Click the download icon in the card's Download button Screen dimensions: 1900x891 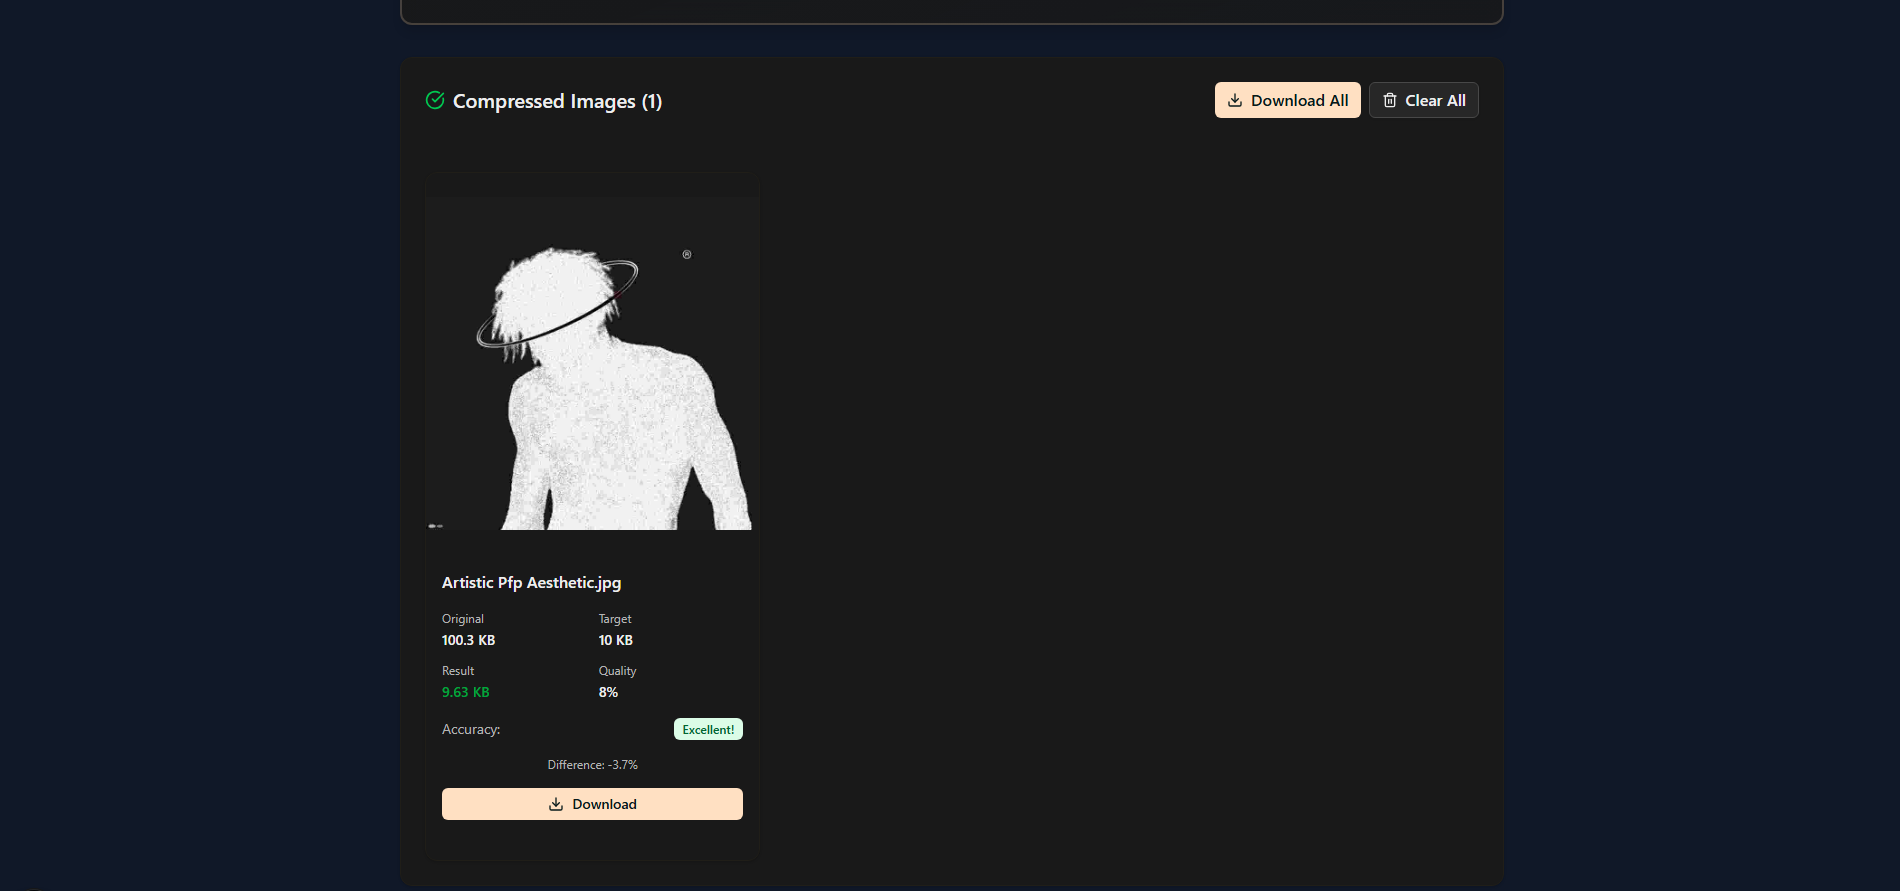click(x=556, y=804)
